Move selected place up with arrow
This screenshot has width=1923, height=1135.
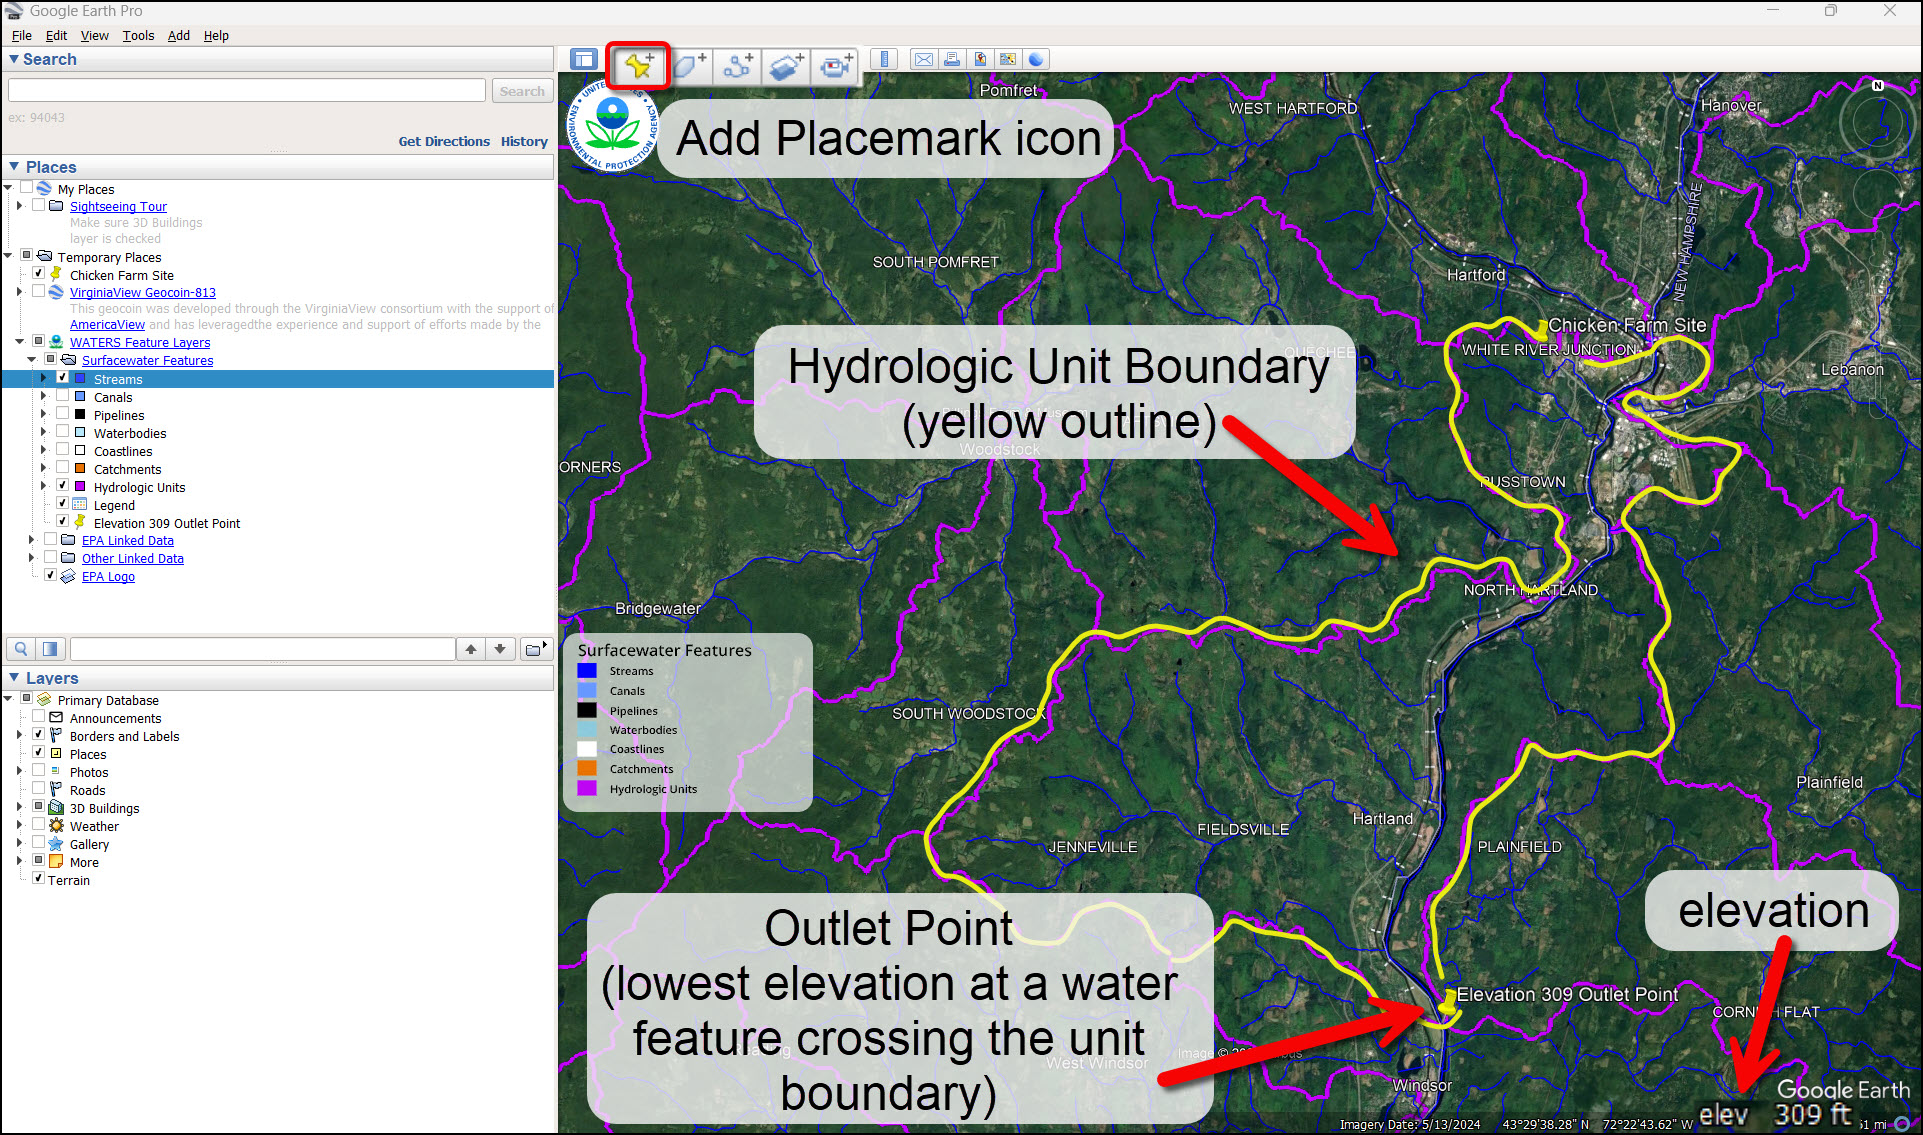point(471,649)
